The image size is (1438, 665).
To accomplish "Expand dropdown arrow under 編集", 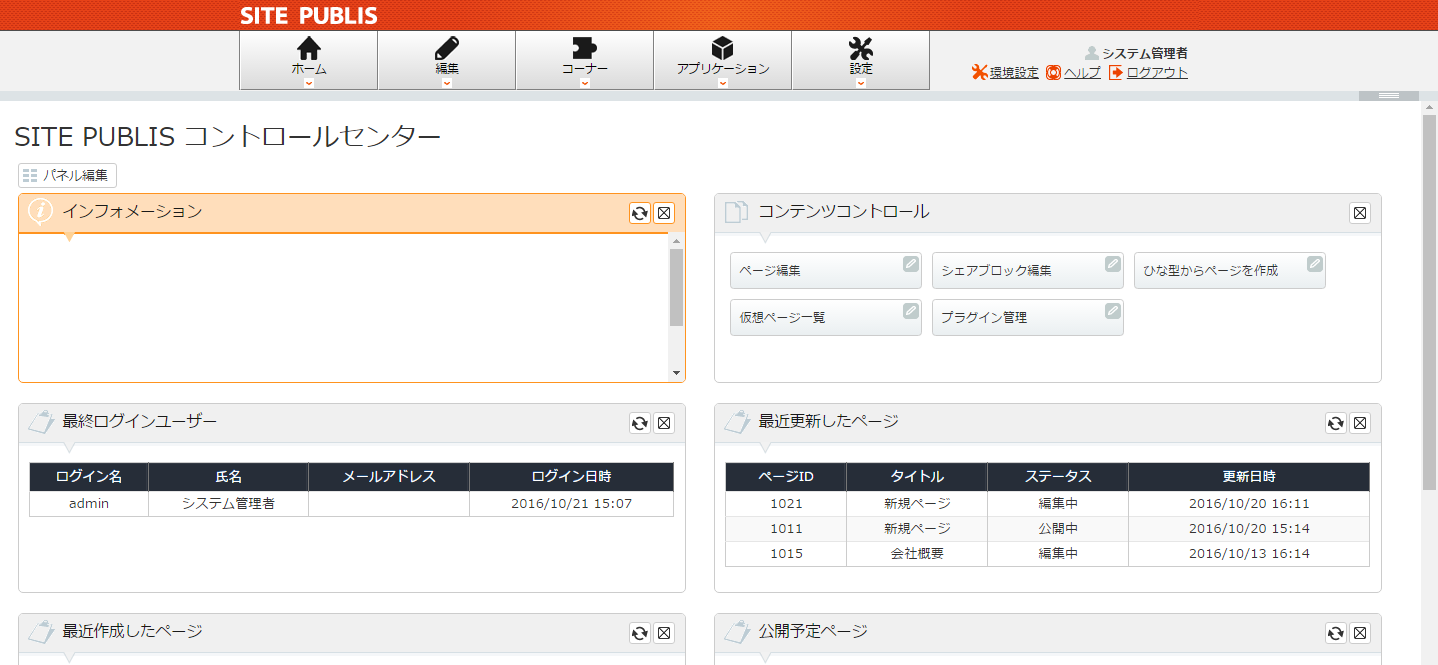I will (x=447, y=83).
